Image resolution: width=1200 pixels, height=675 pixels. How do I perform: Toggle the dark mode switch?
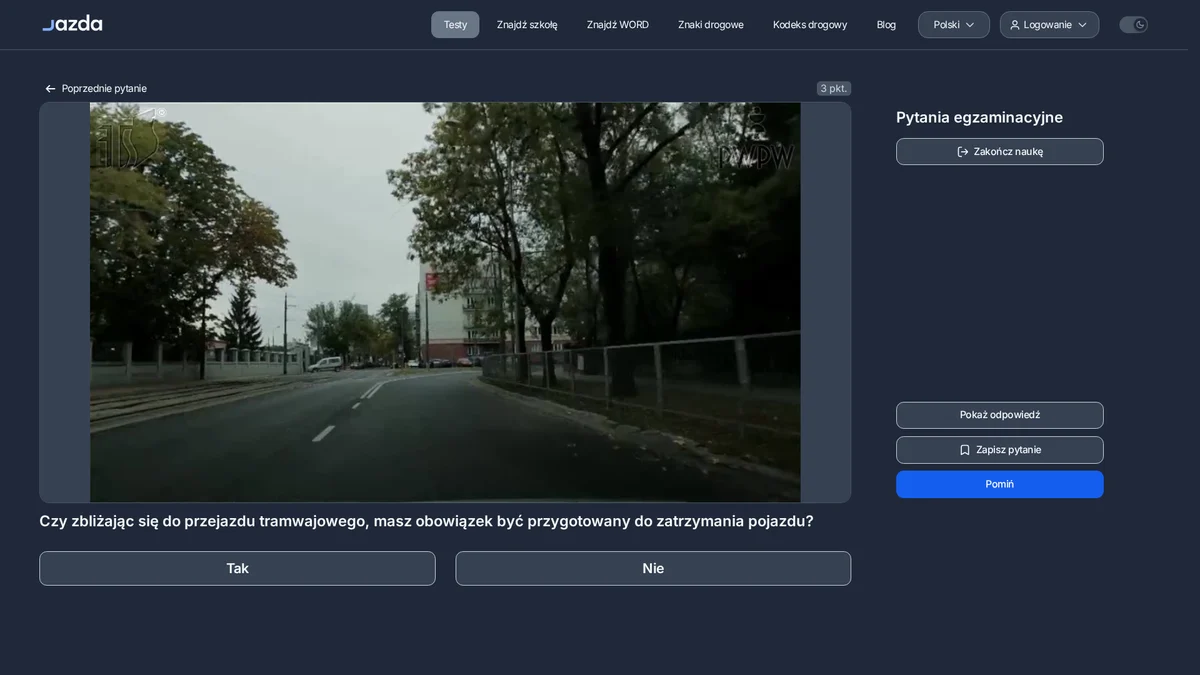click(1133, 25)
